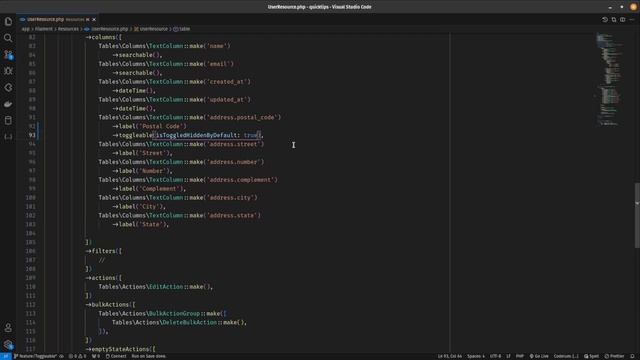
Task: Open the Docker view in the activity bar
Action: click(8, 104)
